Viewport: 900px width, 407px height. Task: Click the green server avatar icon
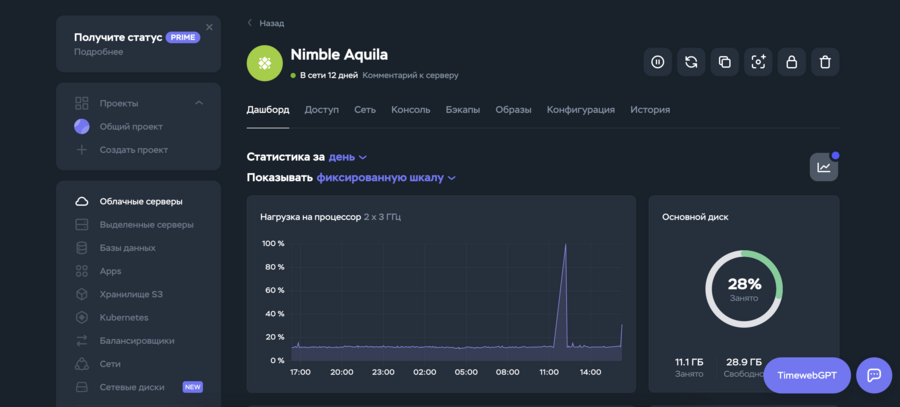(x=265, y=62)
